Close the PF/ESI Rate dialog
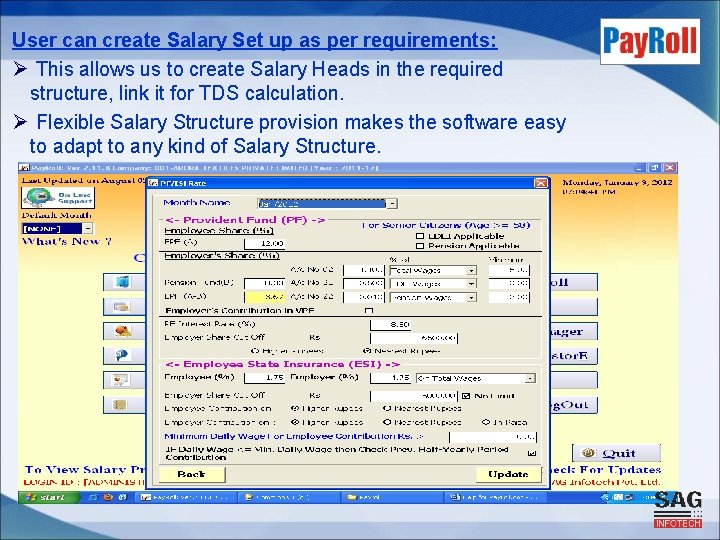Image resolution: width=720 pixels, height=540 pixels. pyautogui.click(x=541, y=183)
